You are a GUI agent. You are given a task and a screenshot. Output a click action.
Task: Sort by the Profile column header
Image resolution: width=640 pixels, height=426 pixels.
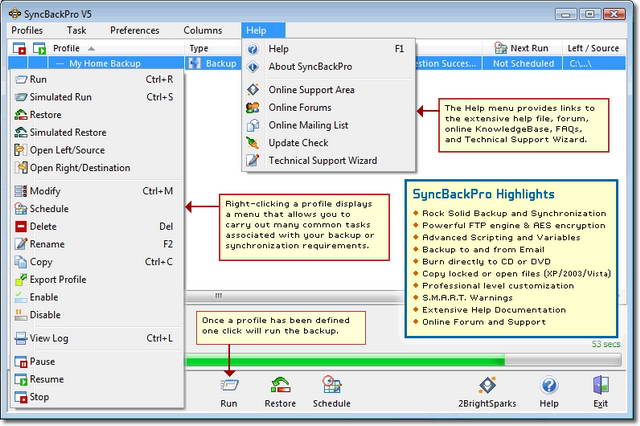[72, 48]
